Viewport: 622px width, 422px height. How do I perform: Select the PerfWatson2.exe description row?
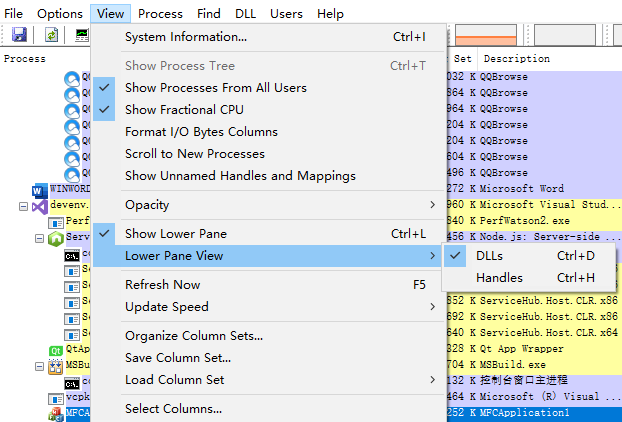pyautogui.click(x=524, y=221)
